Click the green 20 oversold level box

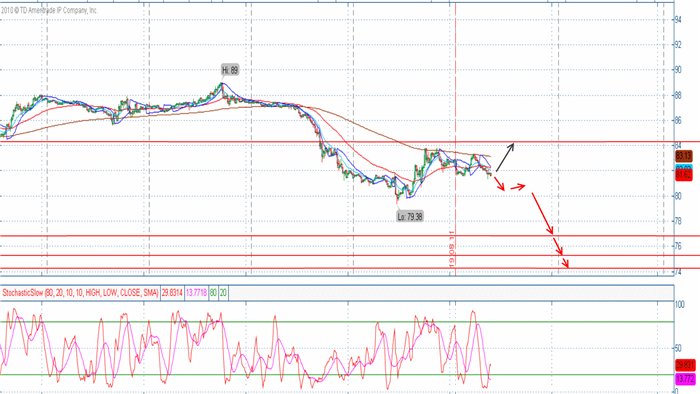point(223,293)
